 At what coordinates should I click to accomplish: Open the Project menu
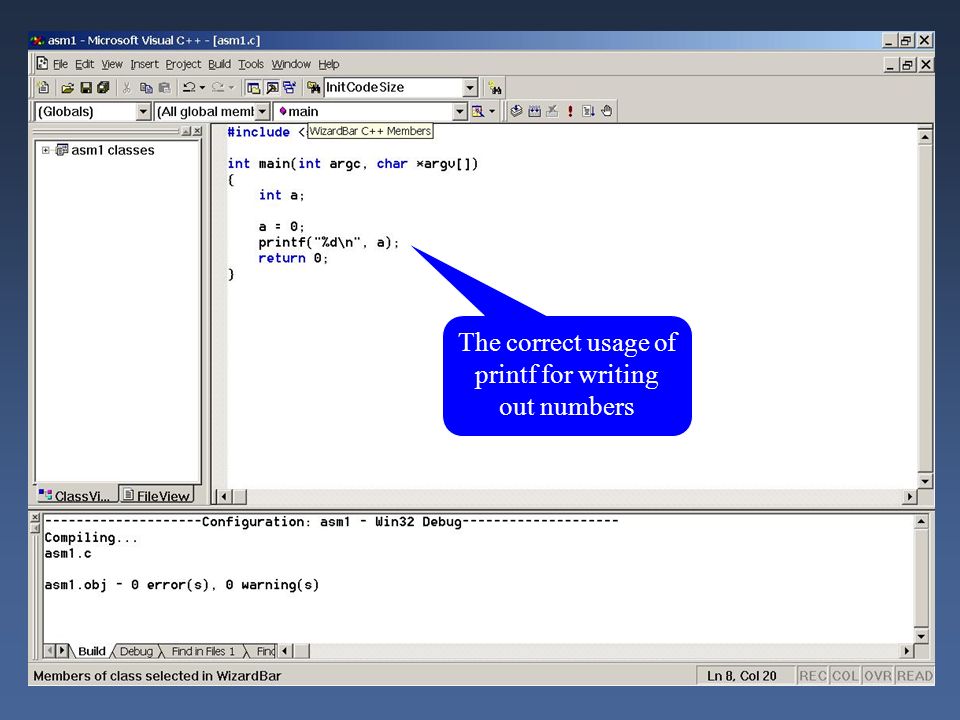coord(183,64)
